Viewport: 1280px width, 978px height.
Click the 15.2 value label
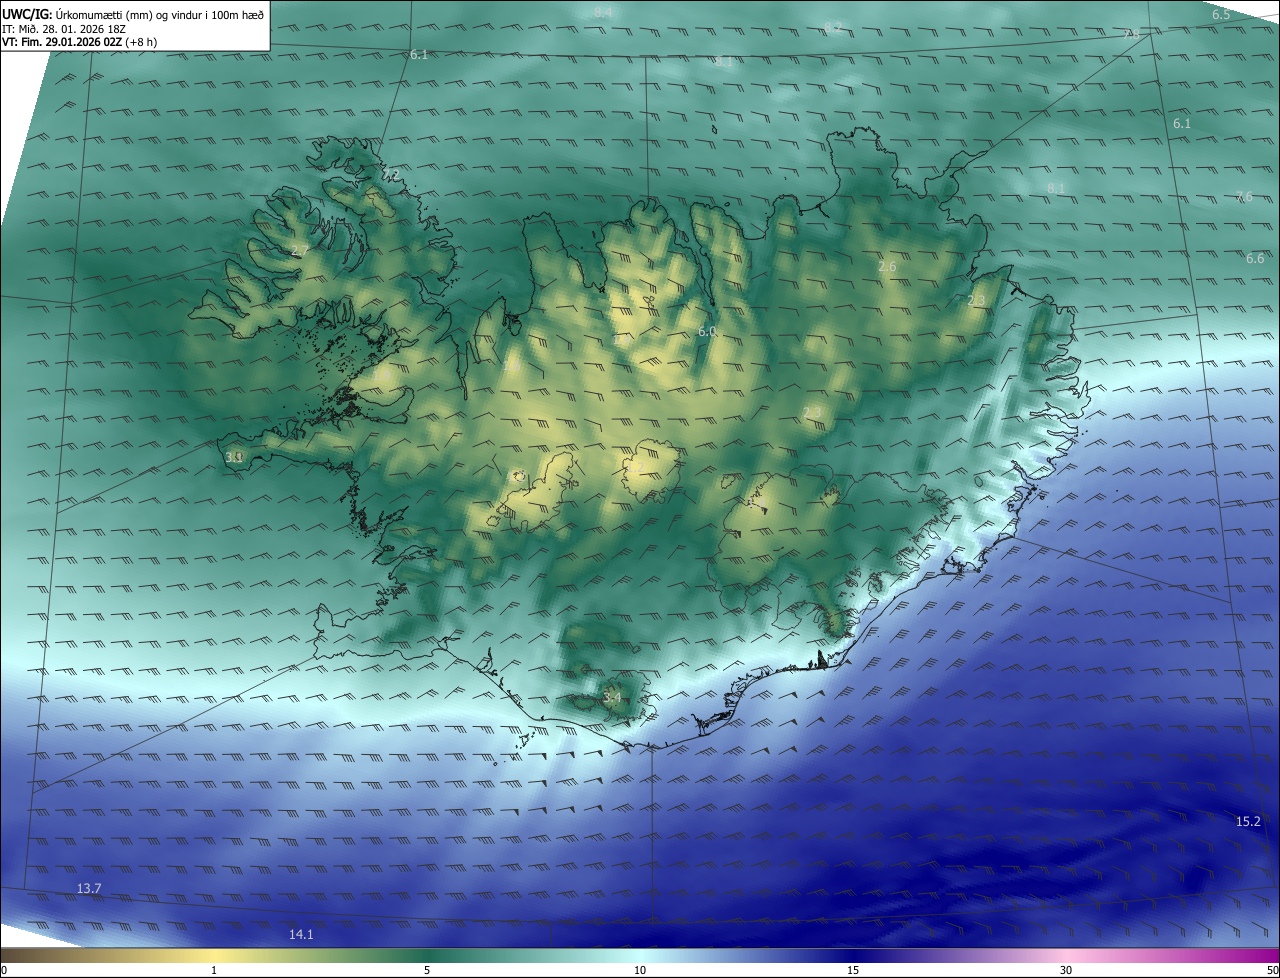[x=1248, y=821]
